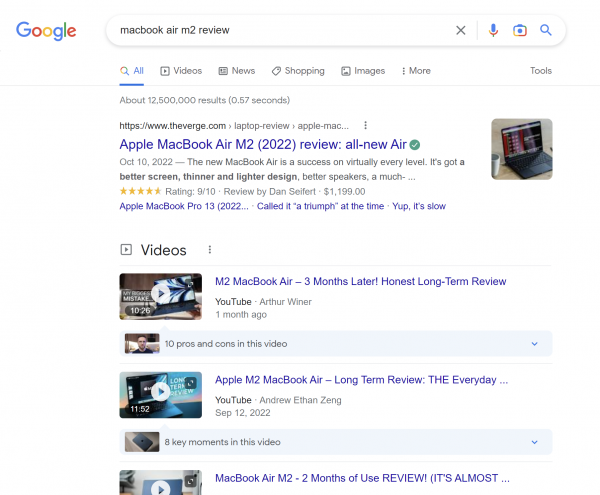This screenshot has height=495, width=600.
Task: Click the theverge.com URL breadcrumb
Action: coord(234,126)
